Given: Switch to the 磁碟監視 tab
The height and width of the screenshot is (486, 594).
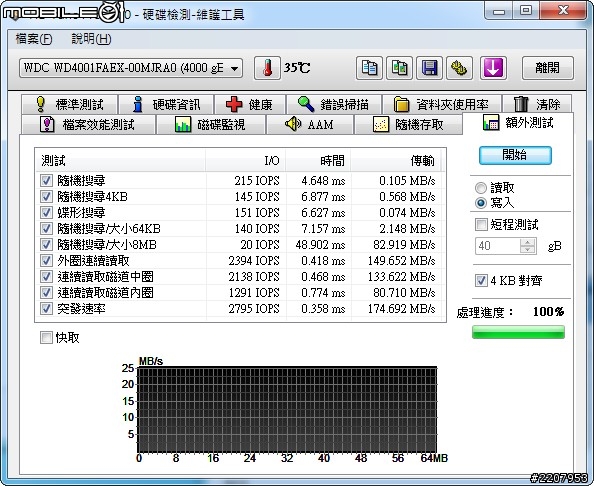Looking at the screenshot, I should [211, 124].
